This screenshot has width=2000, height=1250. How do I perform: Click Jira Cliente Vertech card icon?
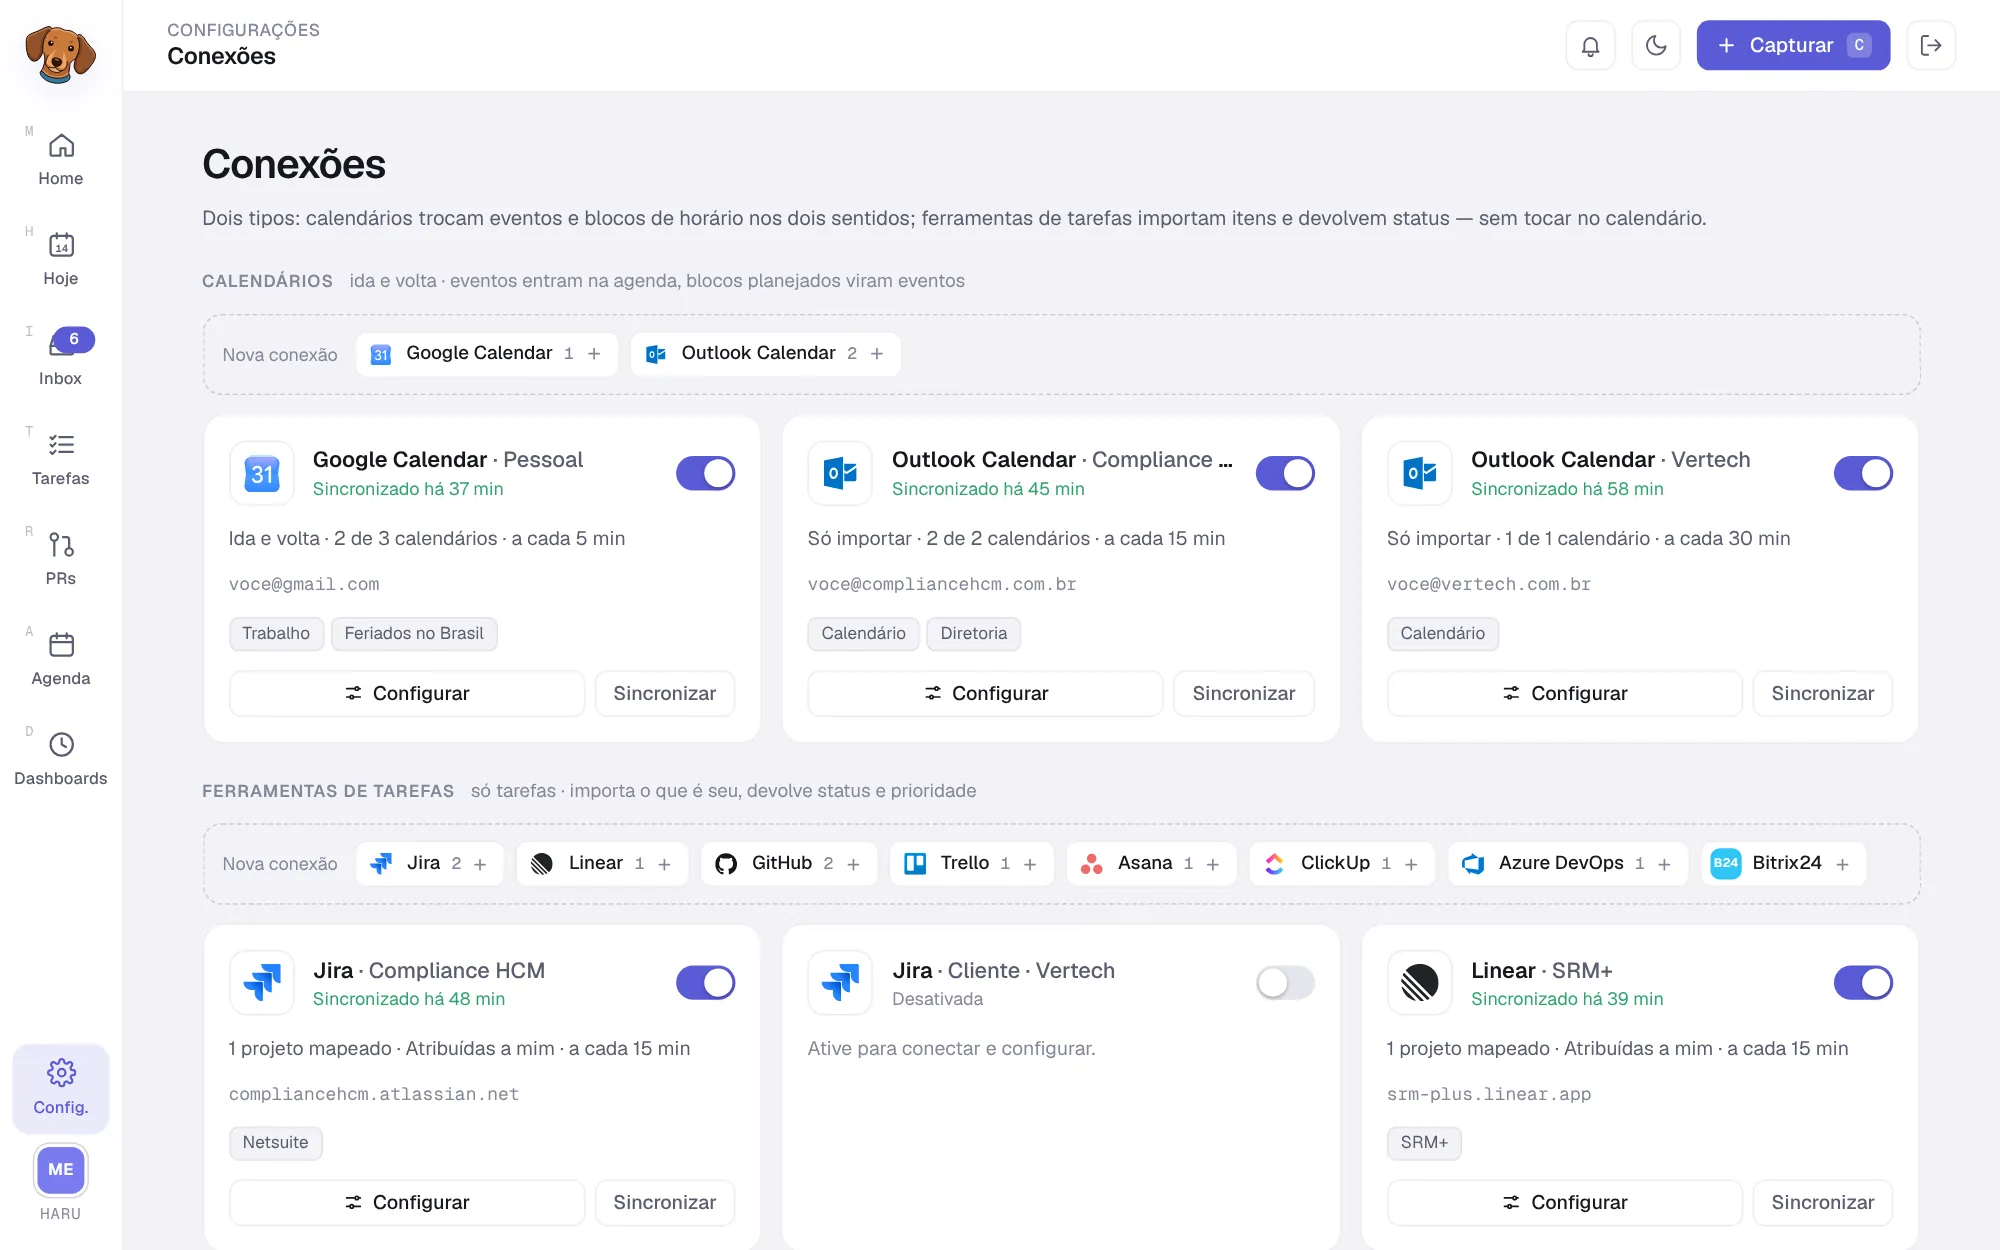[x=840, y=983]
